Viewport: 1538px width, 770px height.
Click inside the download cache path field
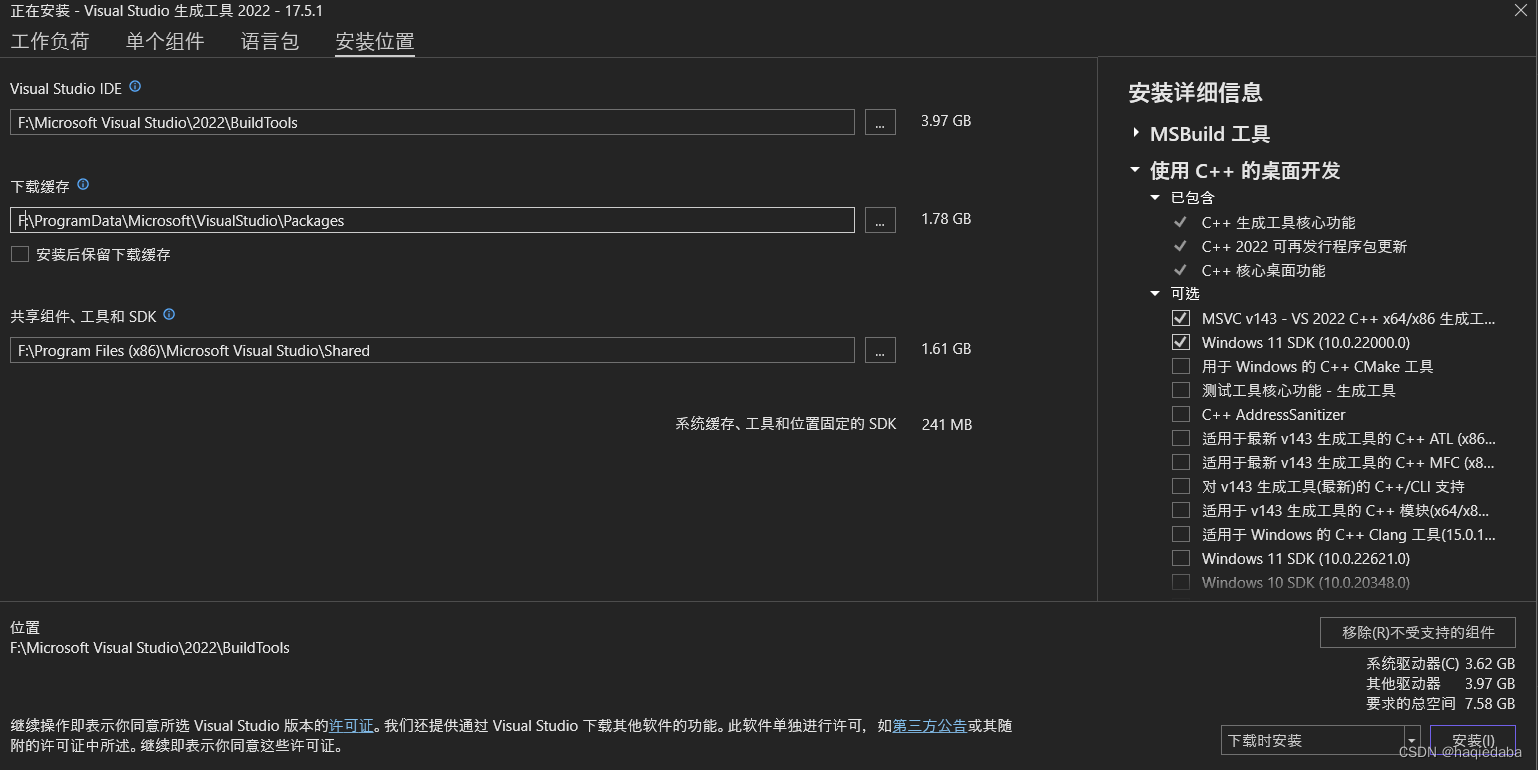[430, 219]
